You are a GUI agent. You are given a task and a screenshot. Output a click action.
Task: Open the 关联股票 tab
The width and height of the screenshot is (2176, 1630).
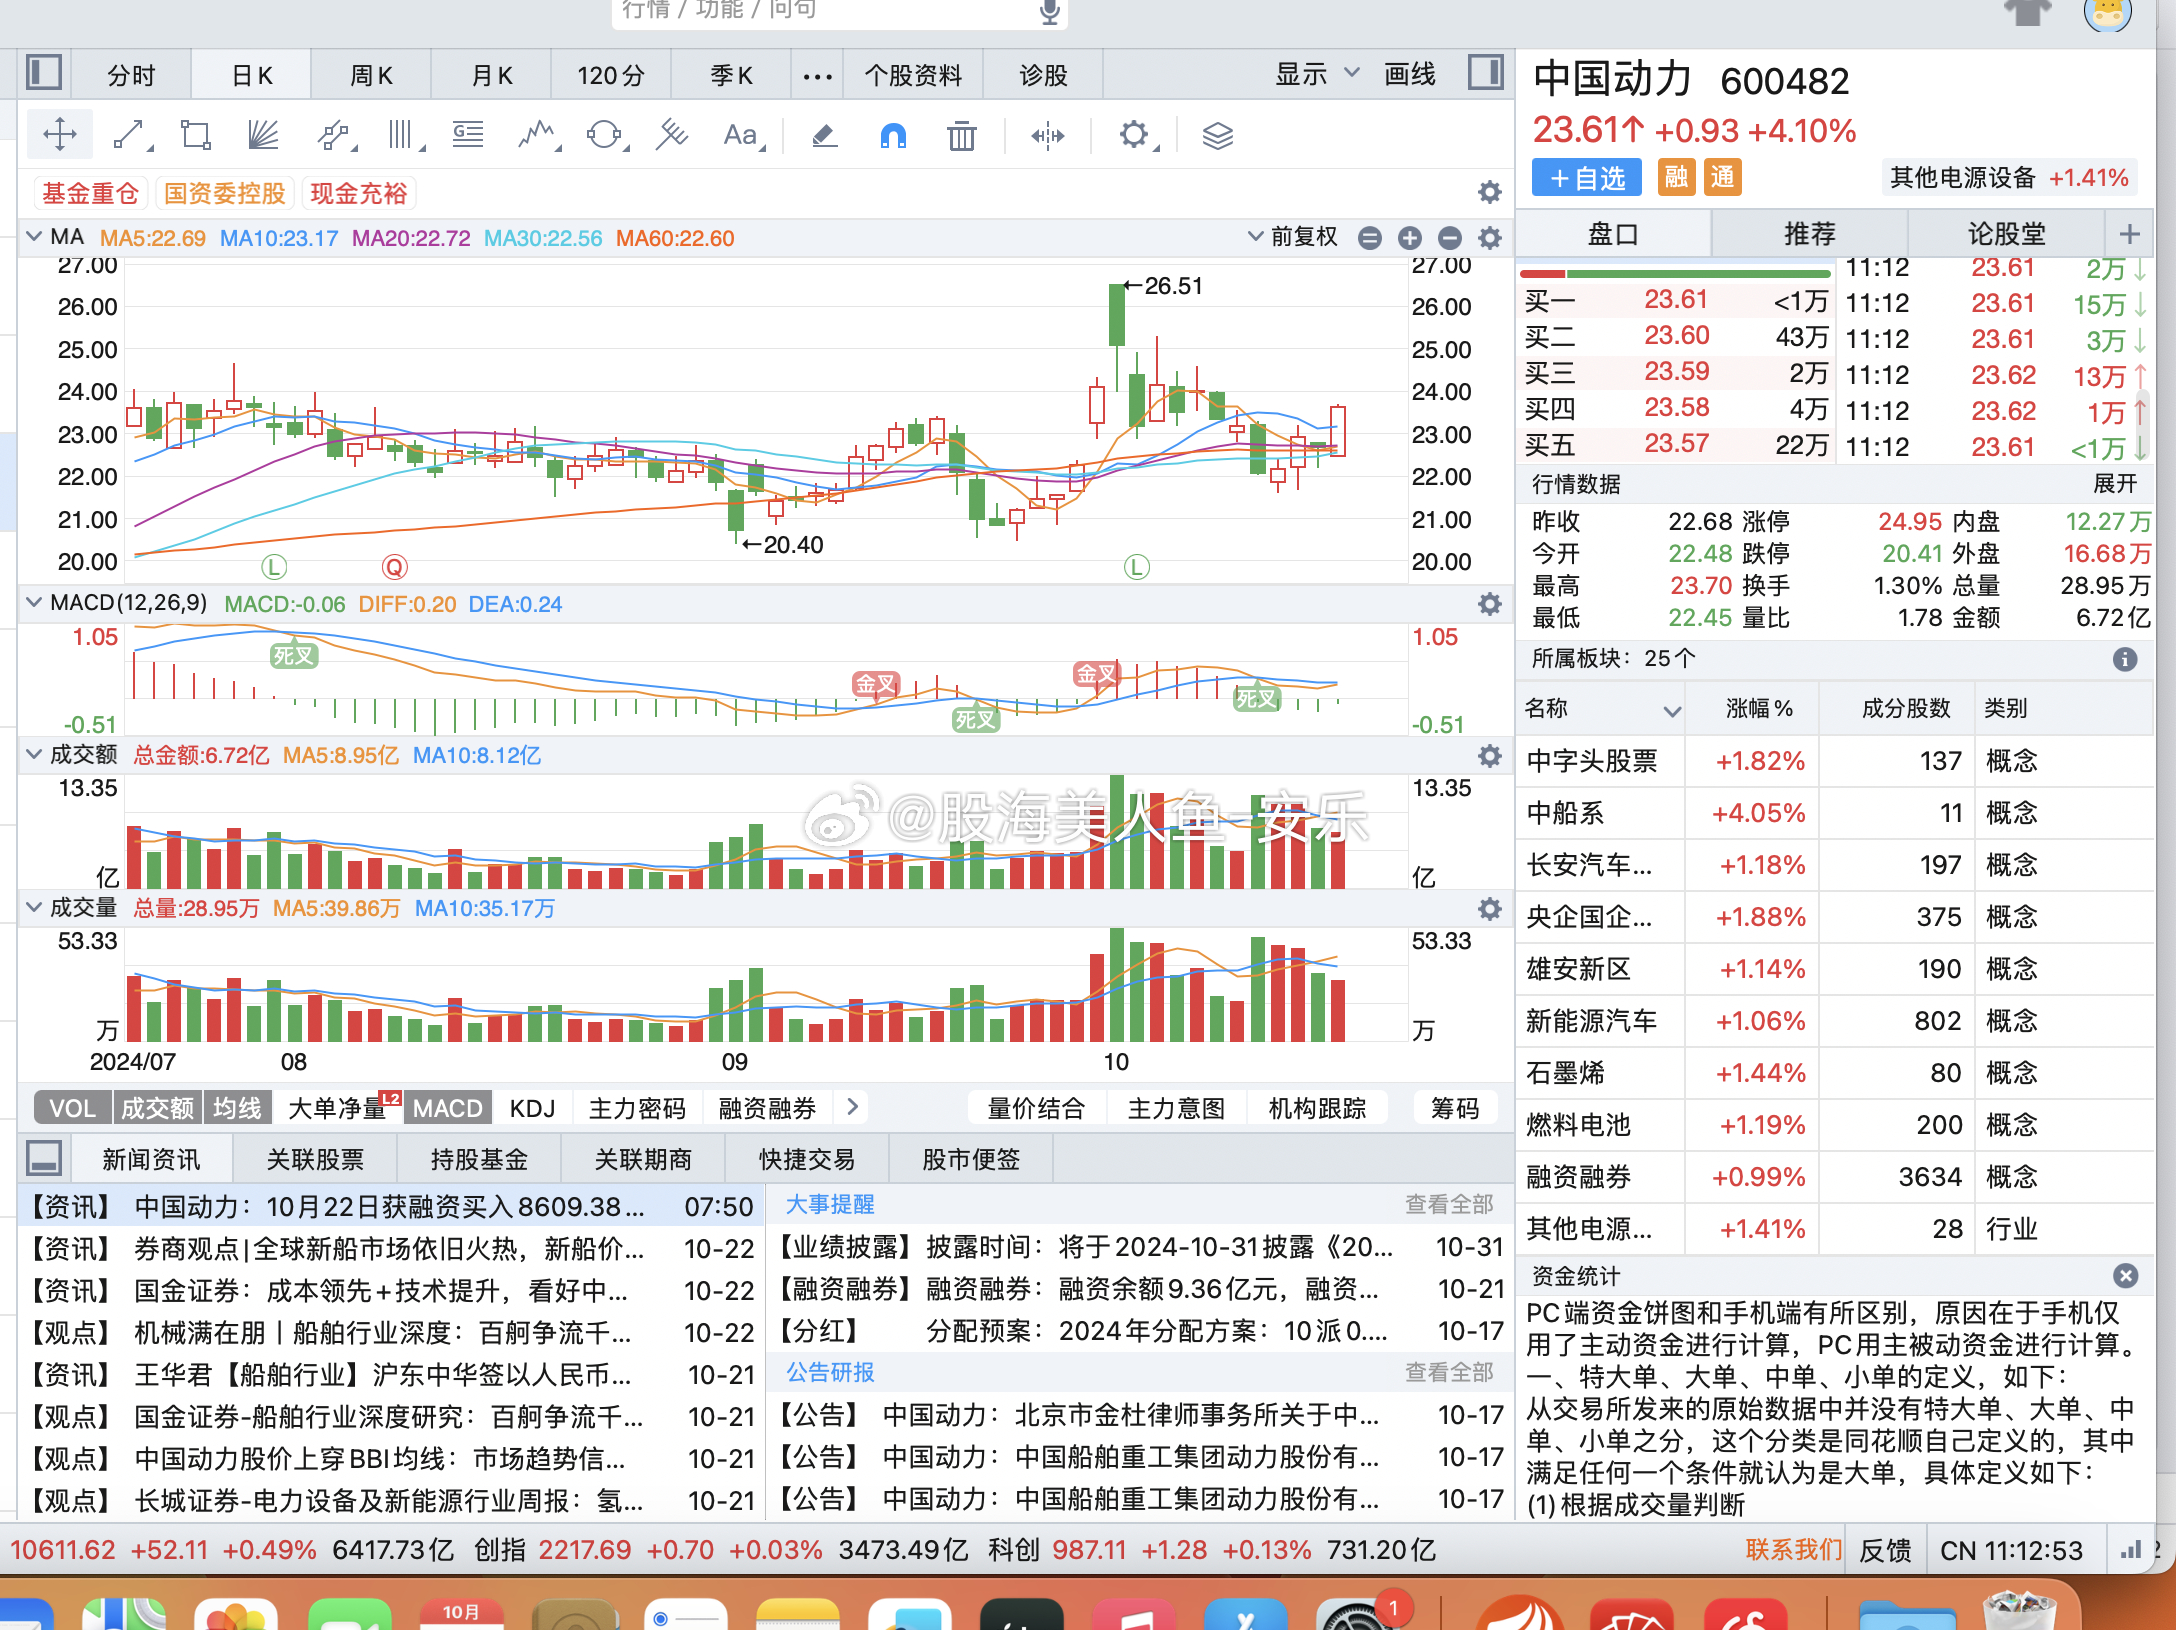coord(315,1159)
